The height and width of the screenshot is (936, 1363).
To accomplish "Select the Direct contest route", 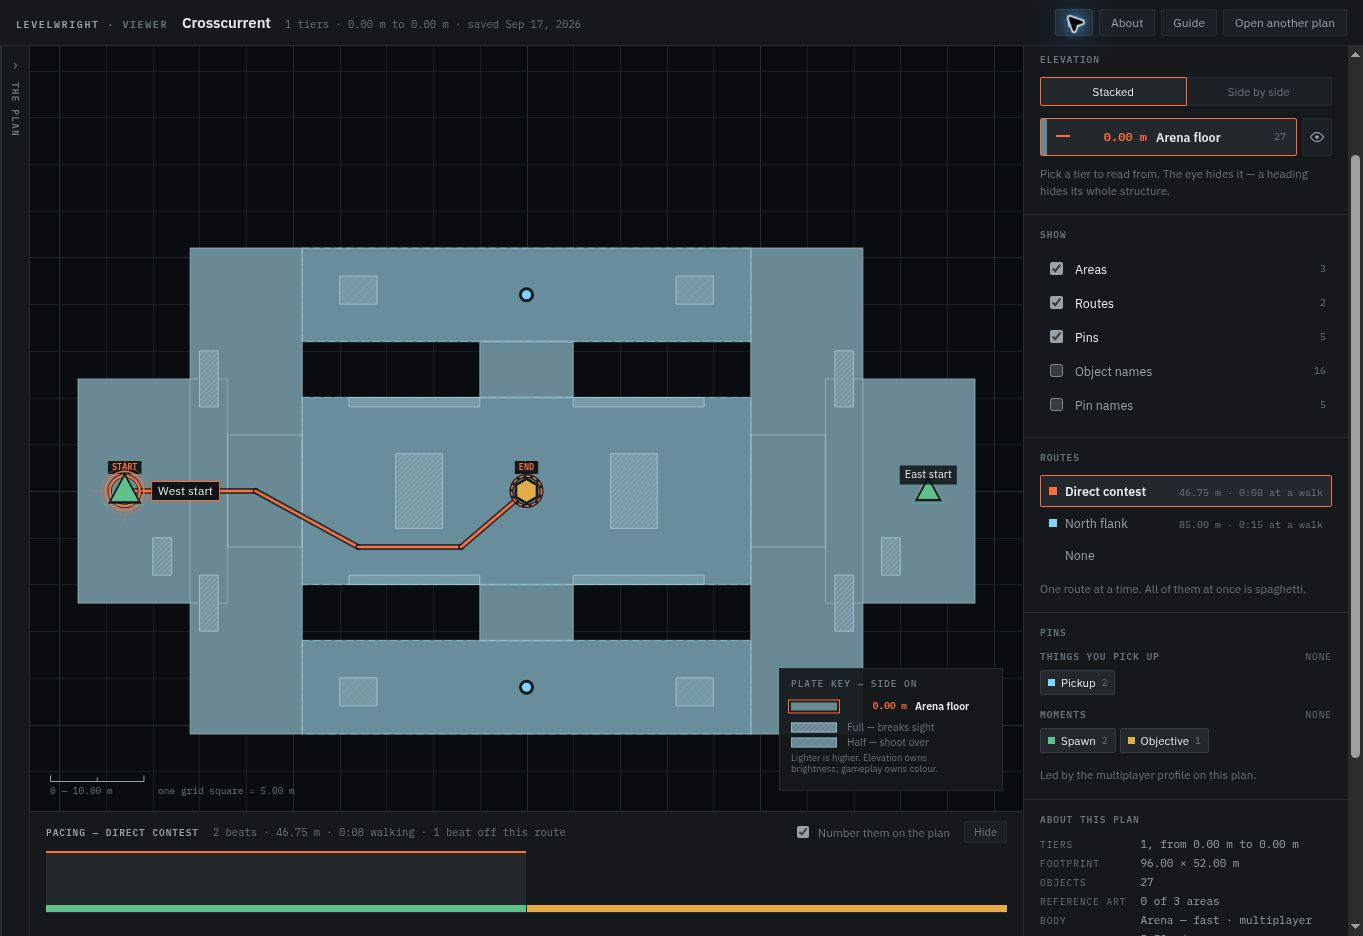I will (x=1186, y=492).
